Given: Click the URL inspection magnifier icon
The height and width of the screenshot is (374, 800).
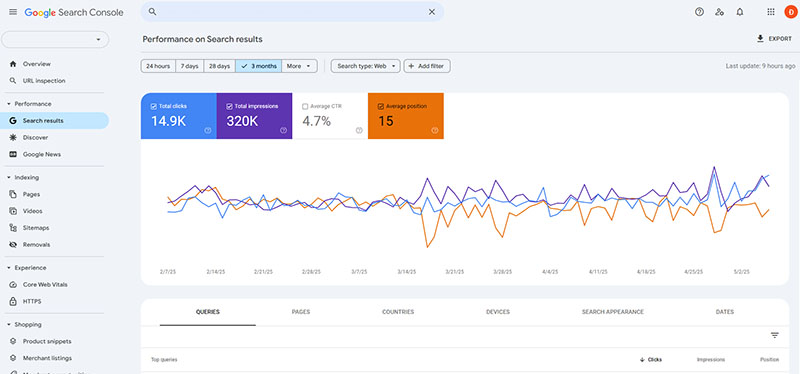Looking at the screenshot, I should tap(13, 81).
